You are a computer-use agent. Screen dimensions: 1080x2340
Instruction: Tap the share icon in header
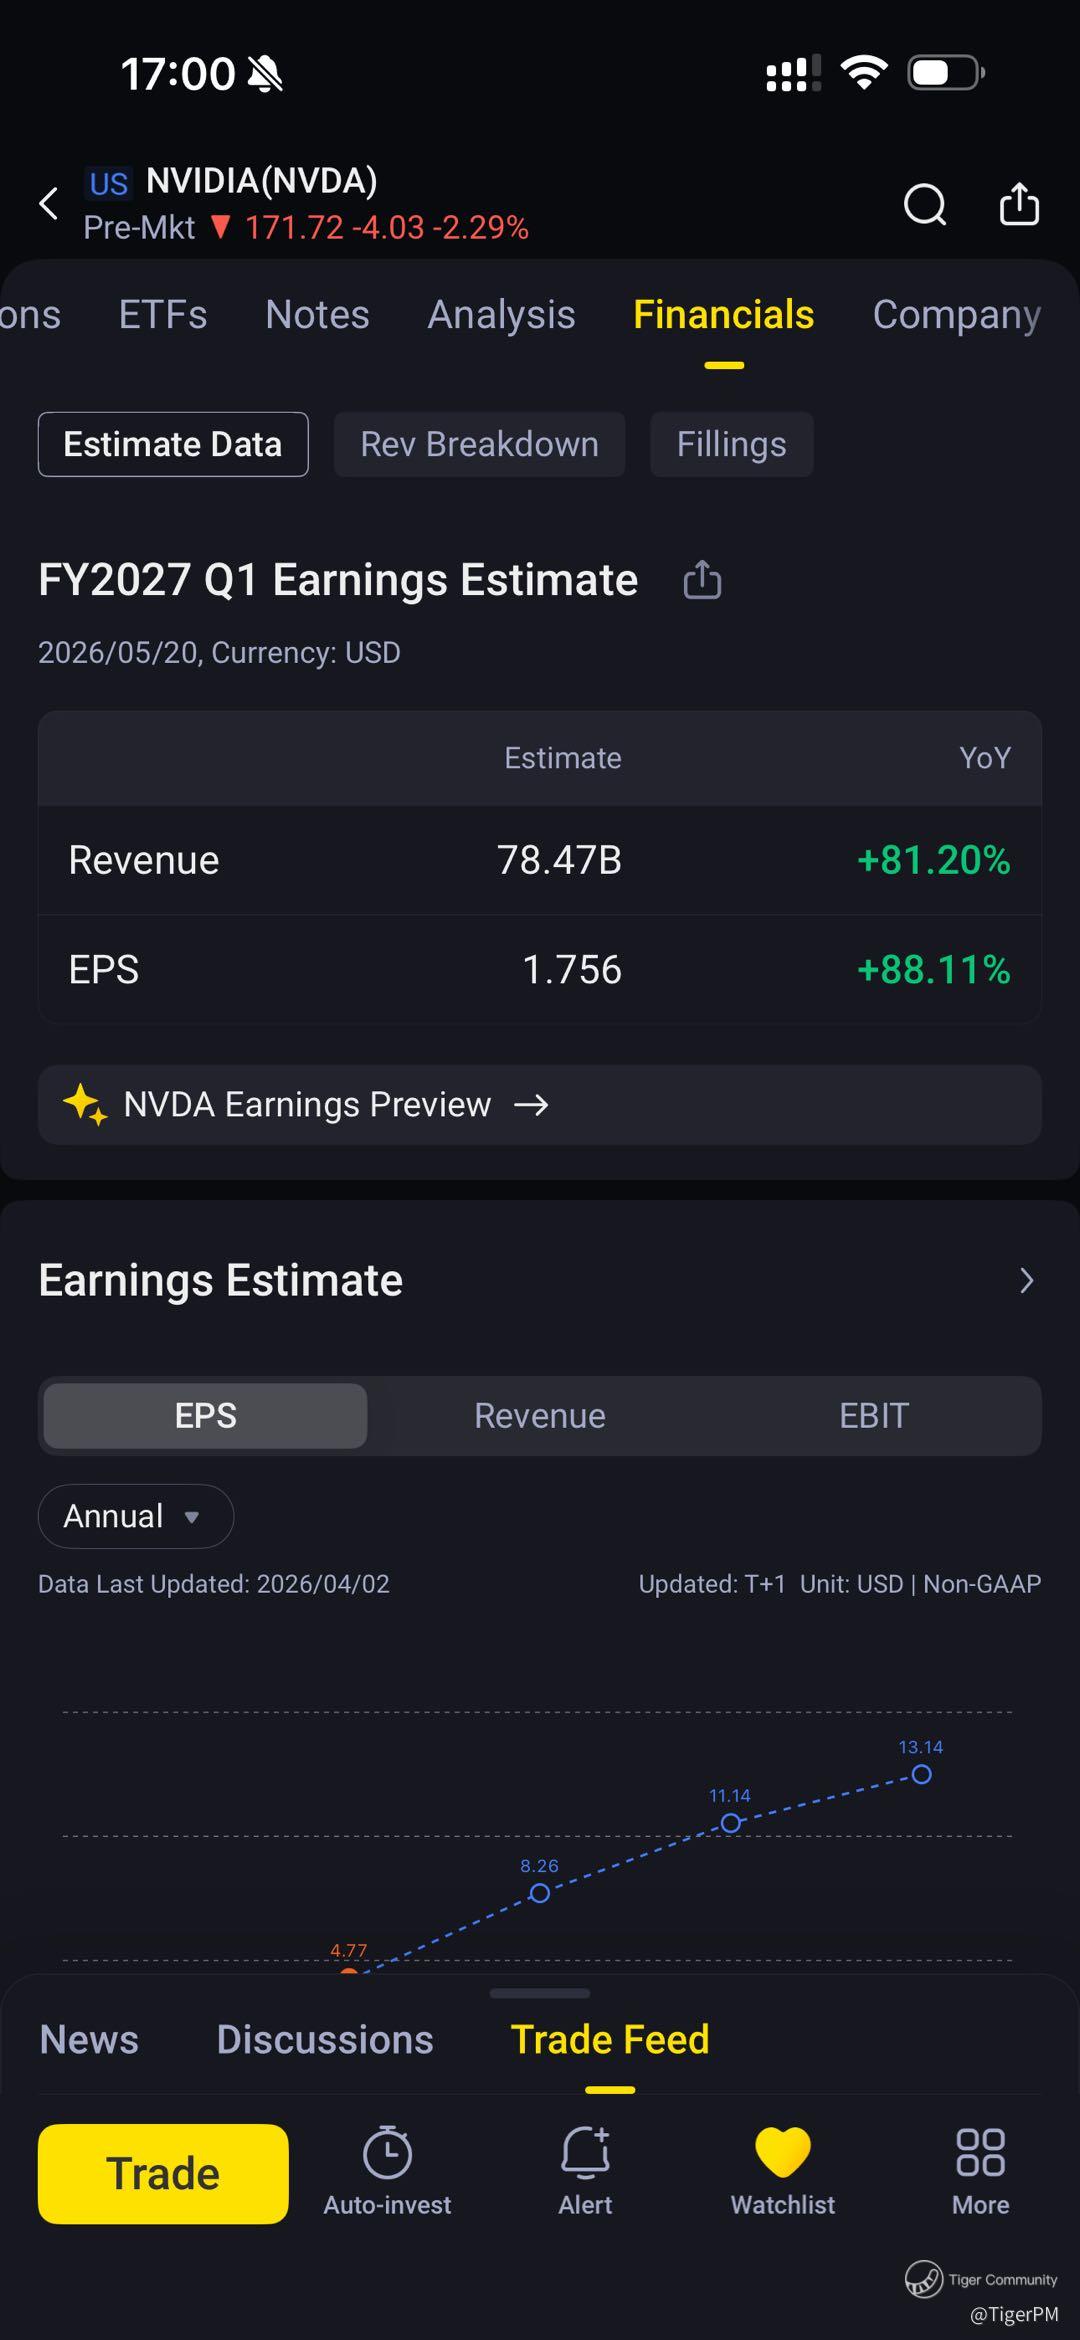click(x=1019, y=204)
